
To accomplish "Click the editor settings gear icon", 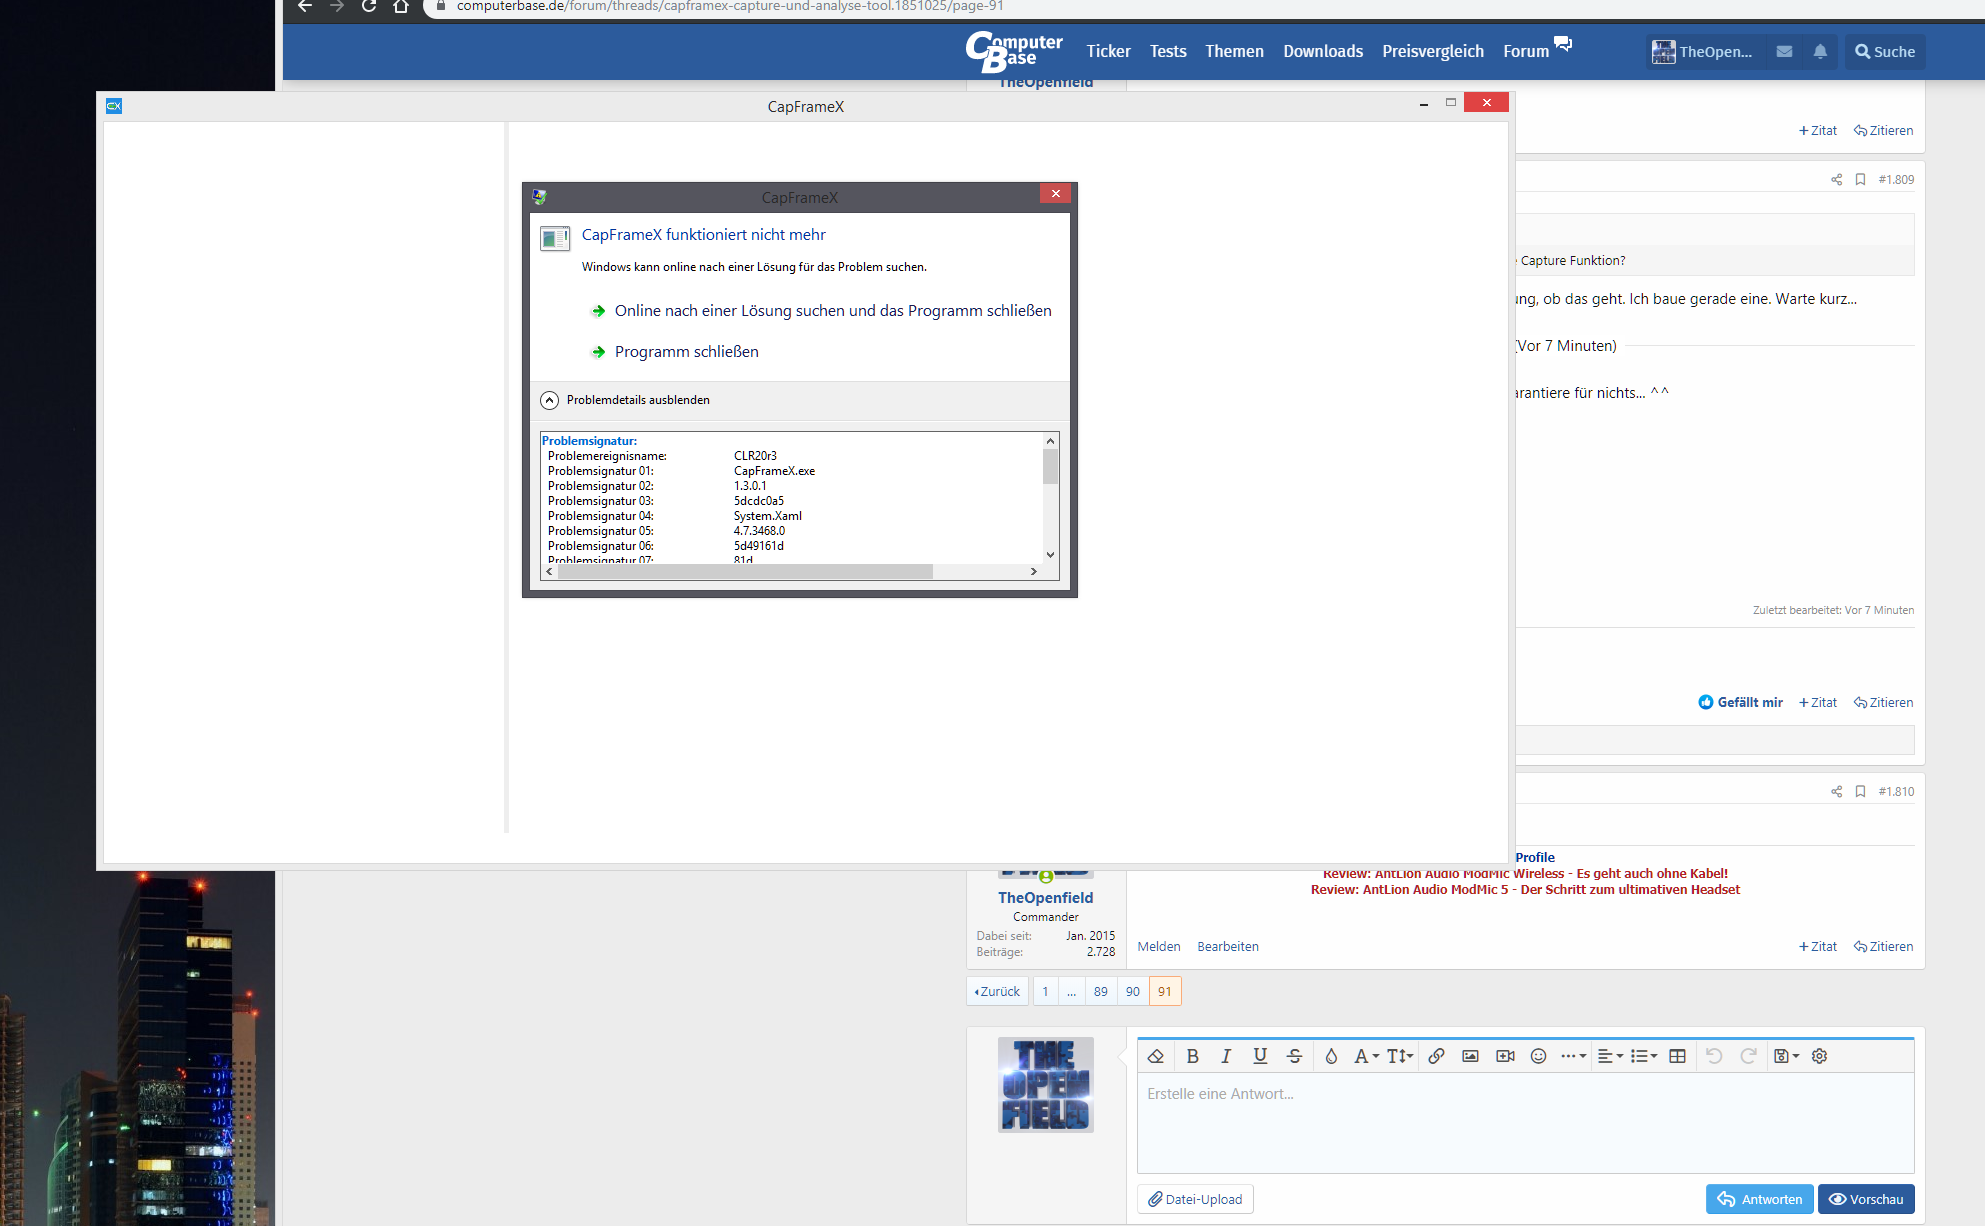I will pos(1819,1056).
